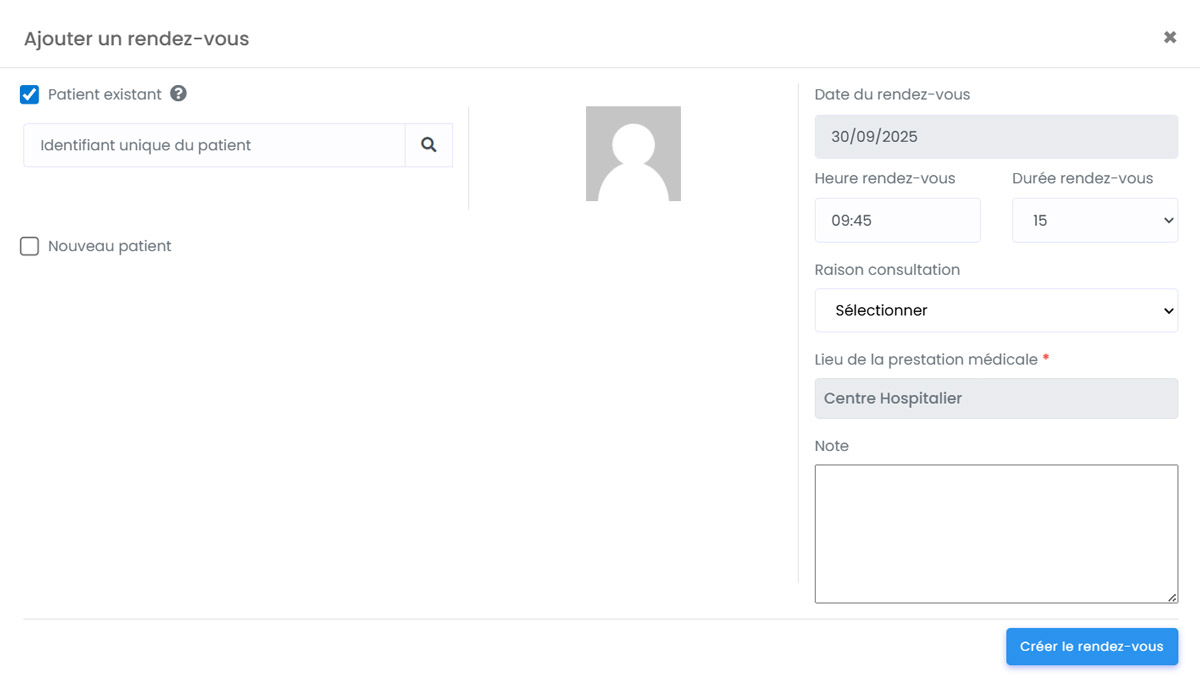Open the Durée rendez-vous dropdown

pyautogui.click(x=1094, y=220)
